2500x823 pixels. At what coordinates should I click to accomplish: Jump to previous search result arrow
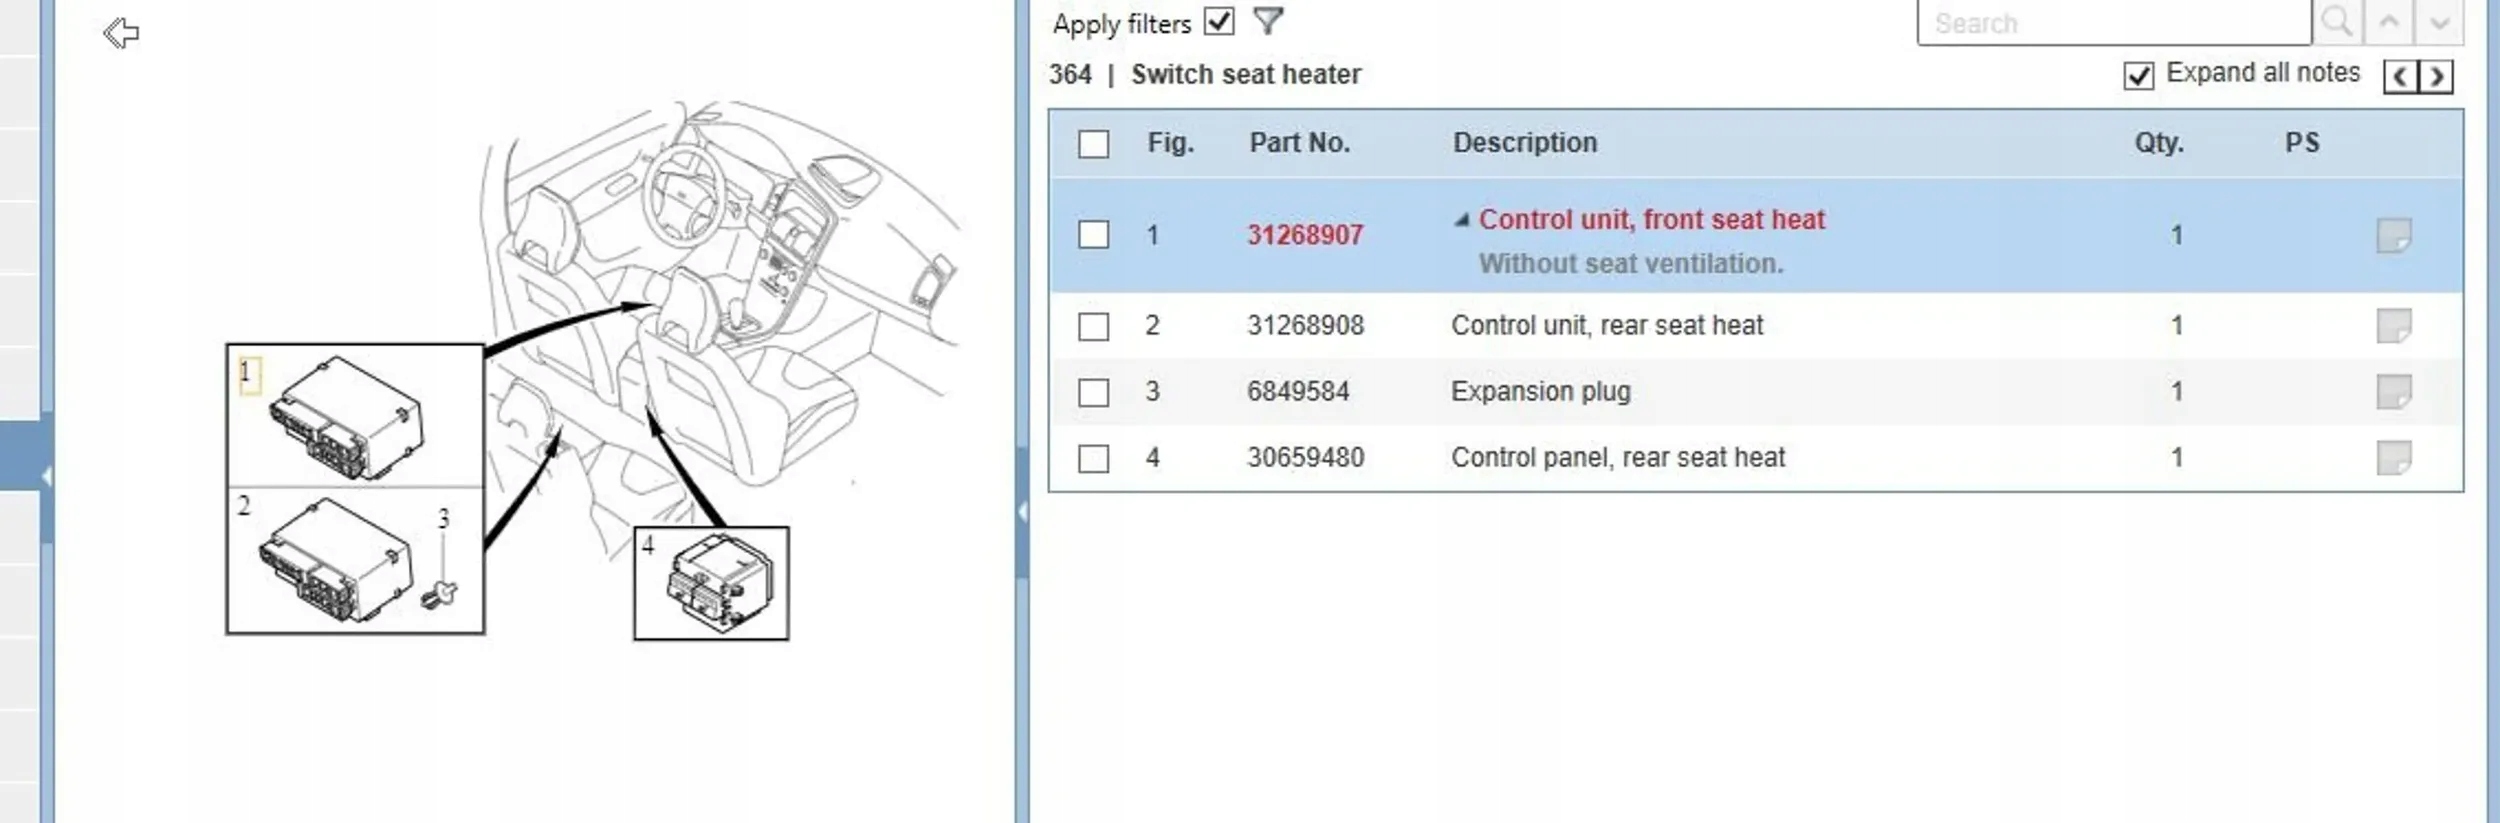(2388, 22)
